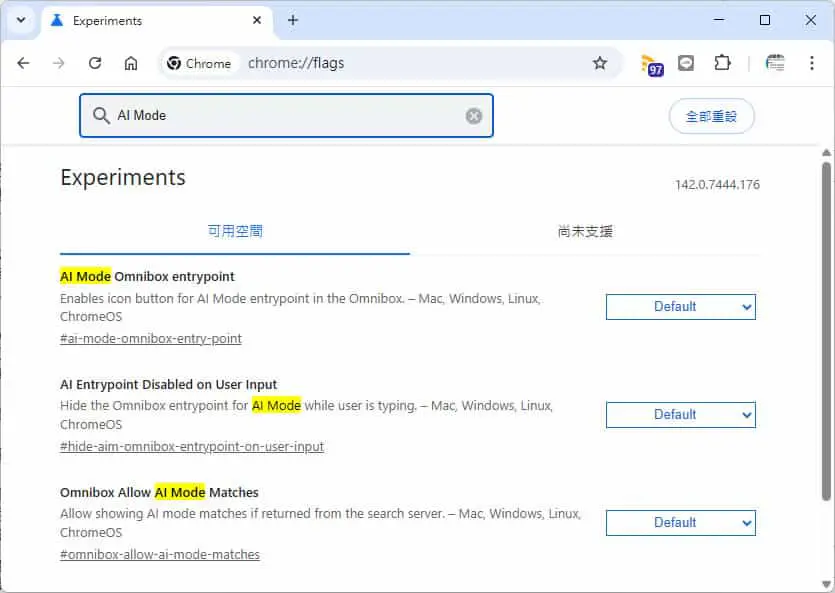835x593 pixels.
Task: Clear the AI Mode search text
Action: pos(473,116)
